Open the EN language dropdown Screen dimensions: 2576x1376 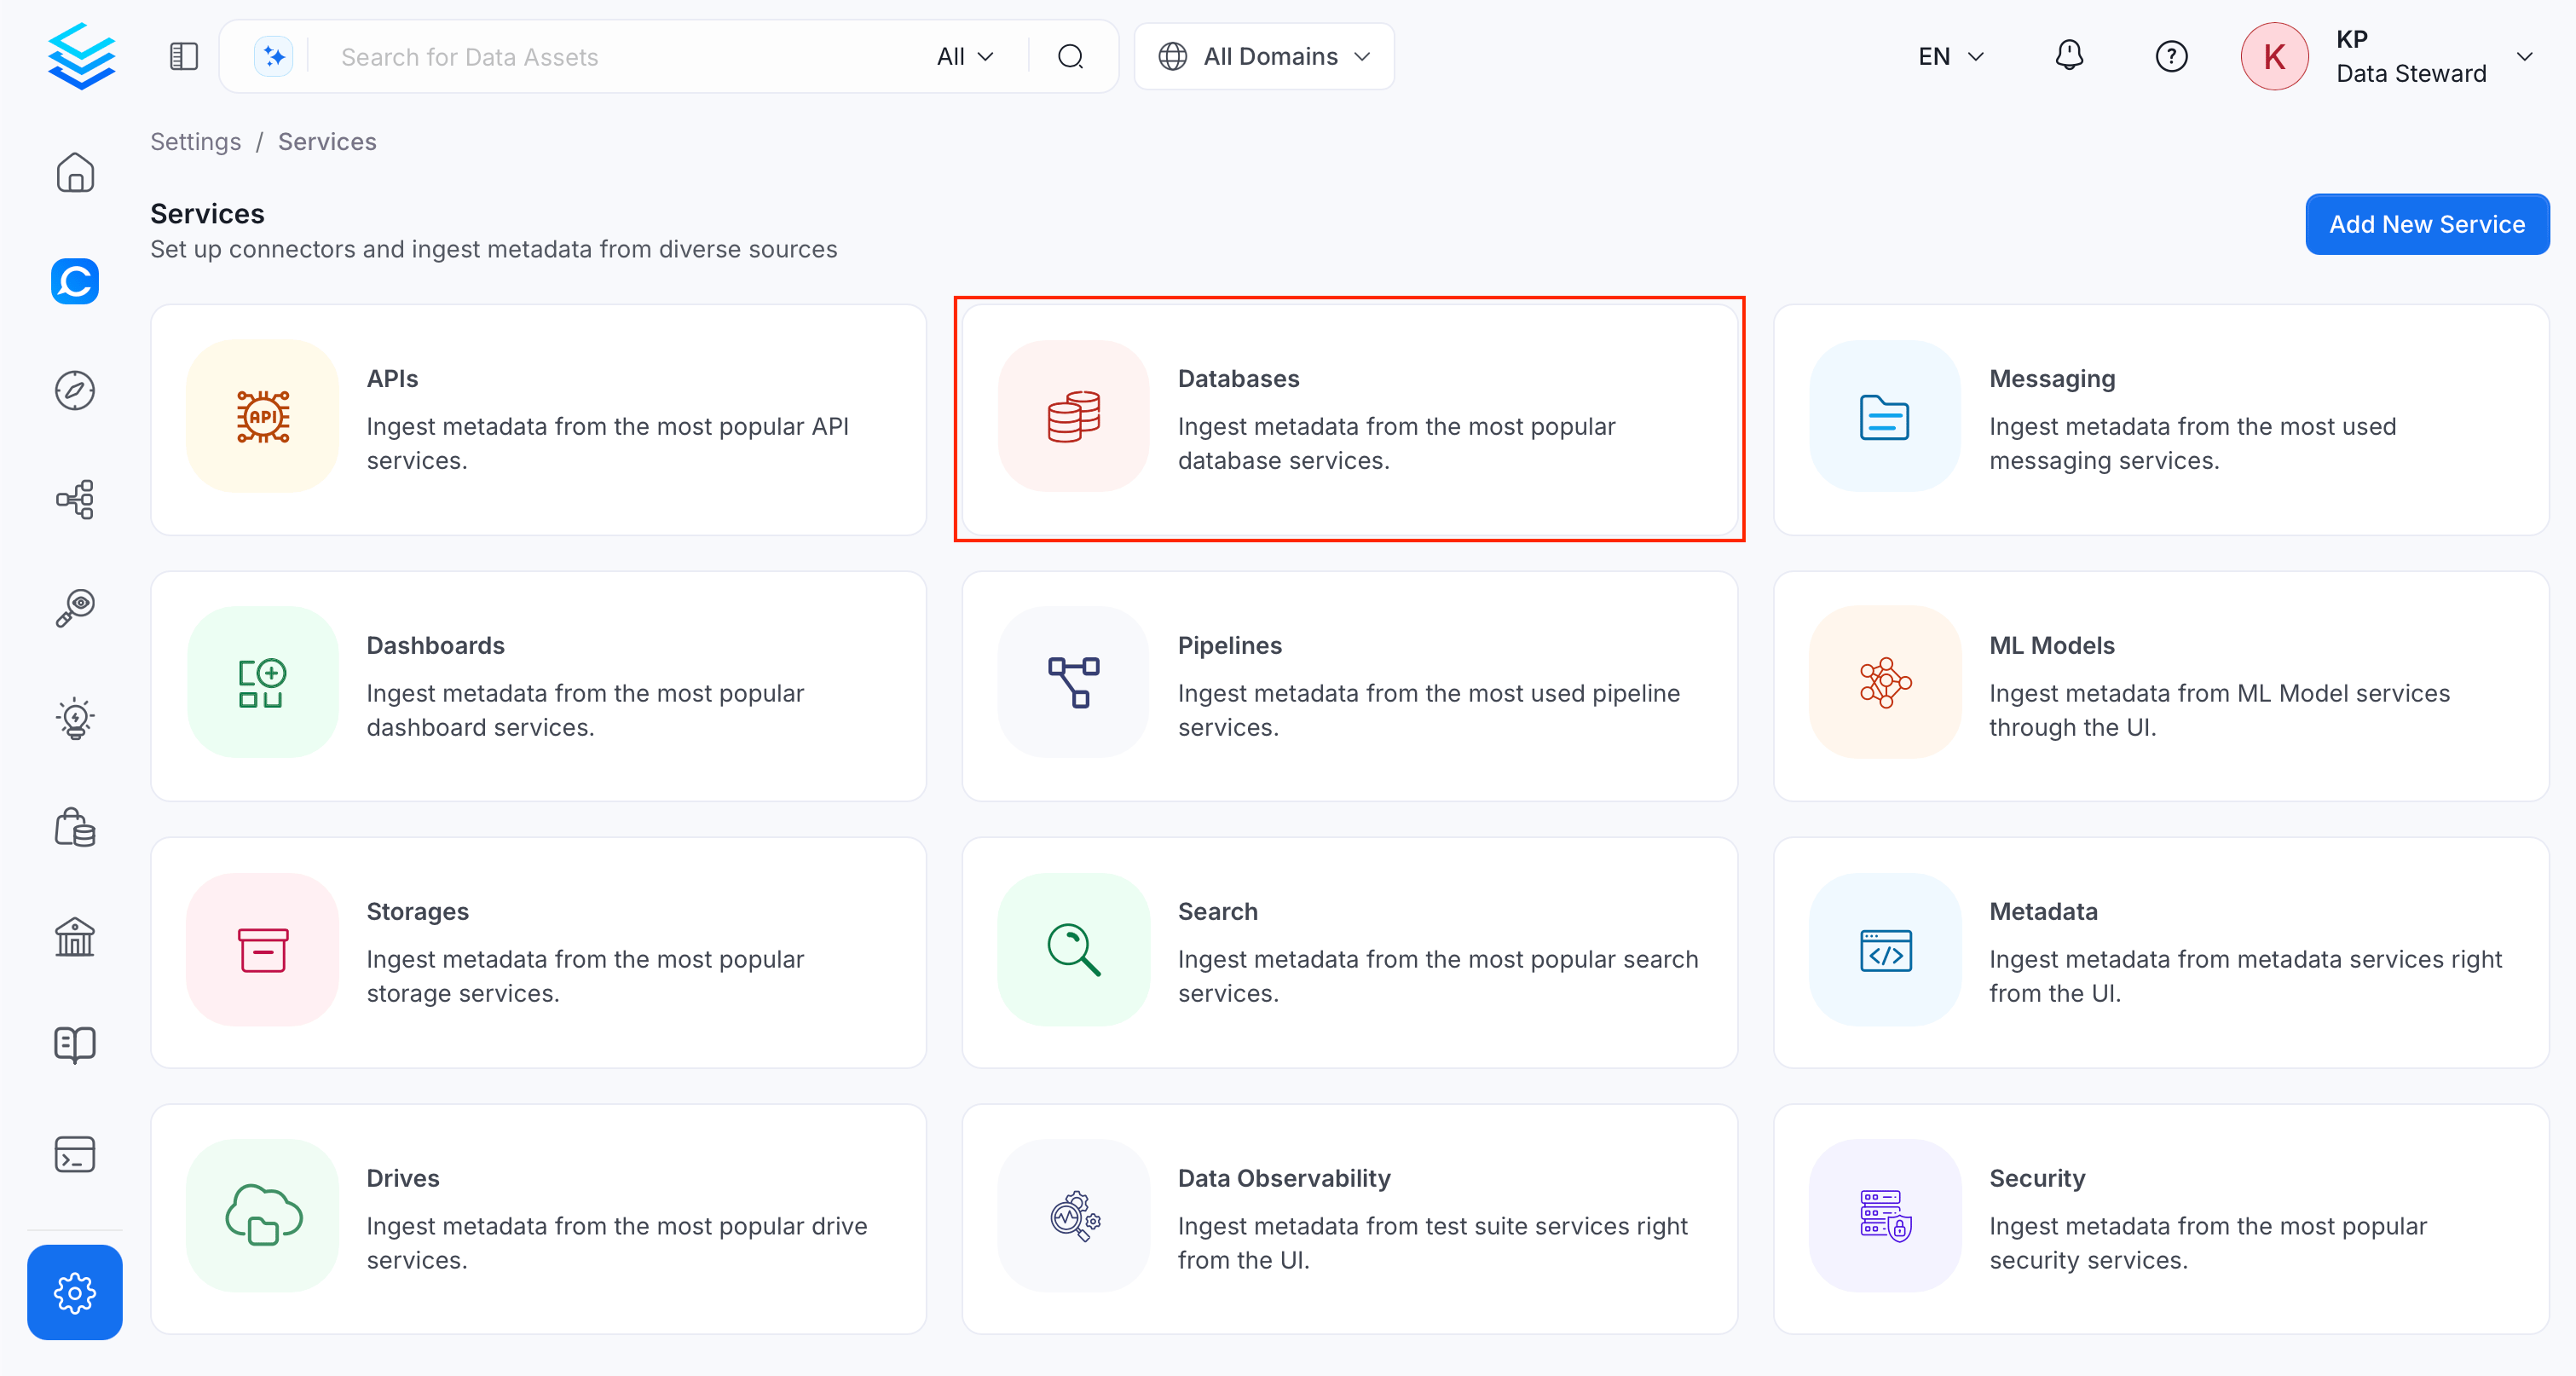(1950, 56)
